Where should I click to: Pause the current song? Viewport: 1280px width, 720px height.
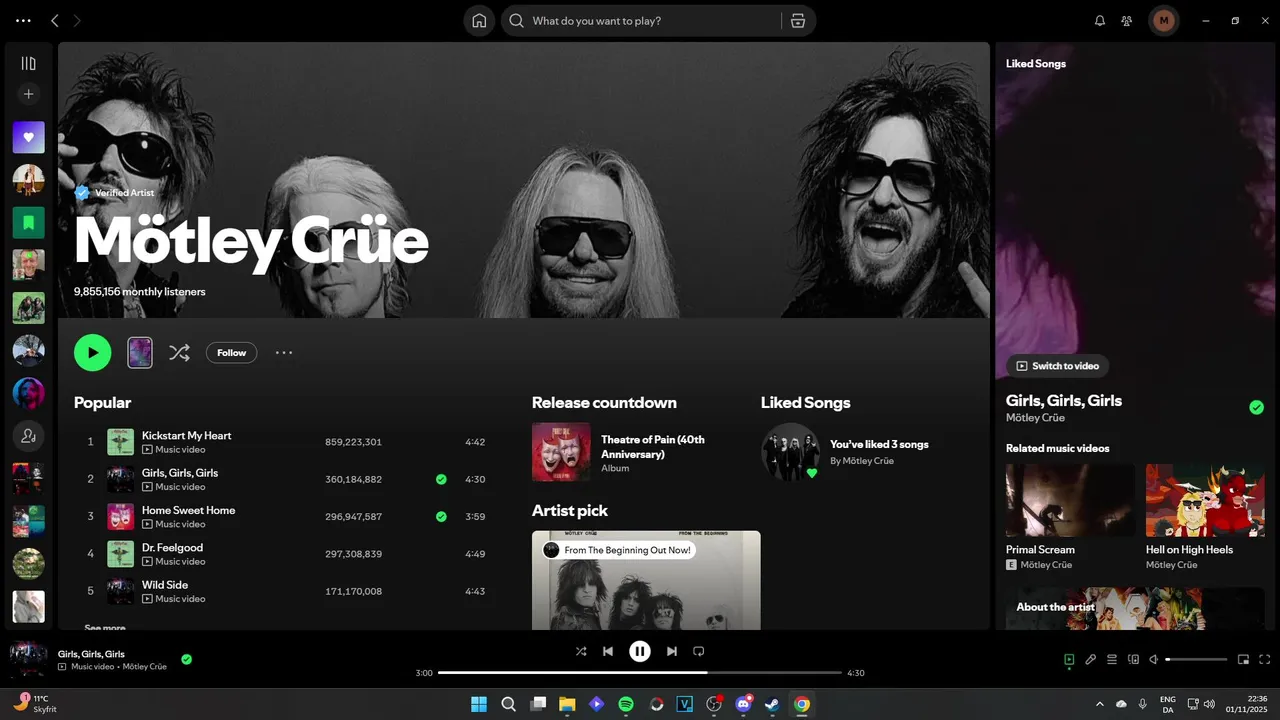[x=640, y=651]
